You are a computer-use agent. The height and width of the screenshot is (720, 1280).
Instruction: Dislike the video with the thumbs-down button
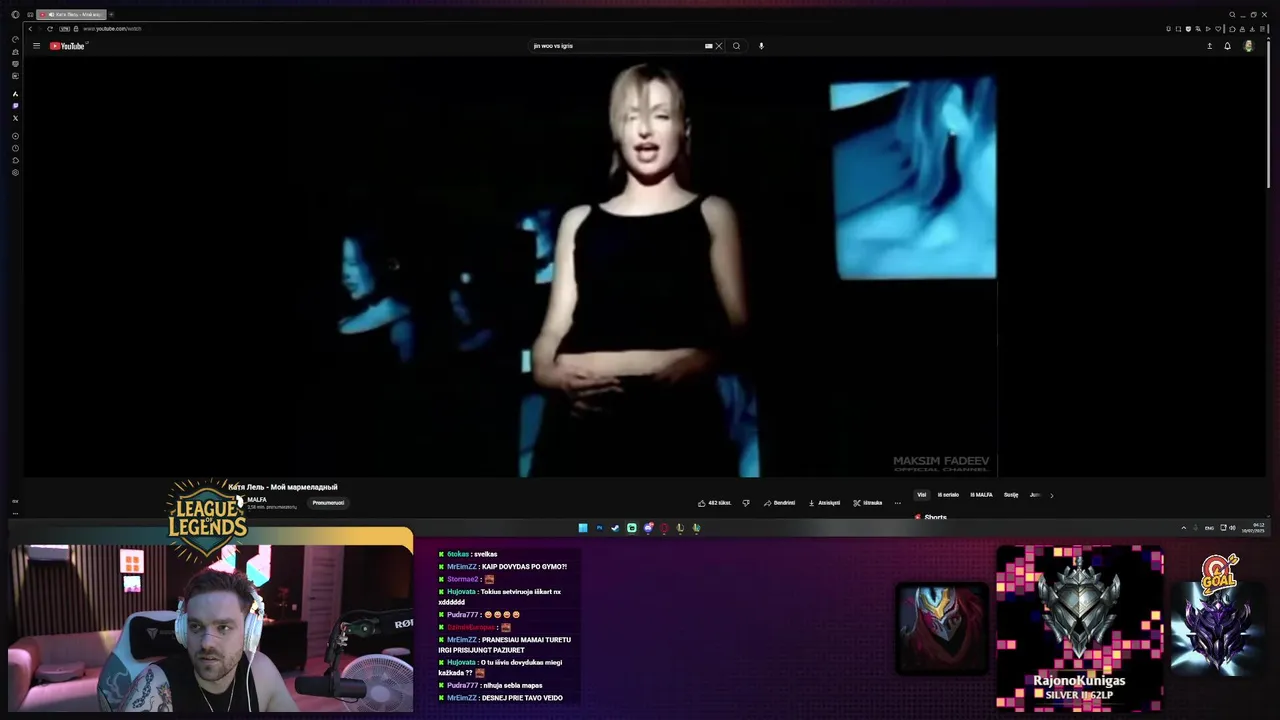pos(746,503)
